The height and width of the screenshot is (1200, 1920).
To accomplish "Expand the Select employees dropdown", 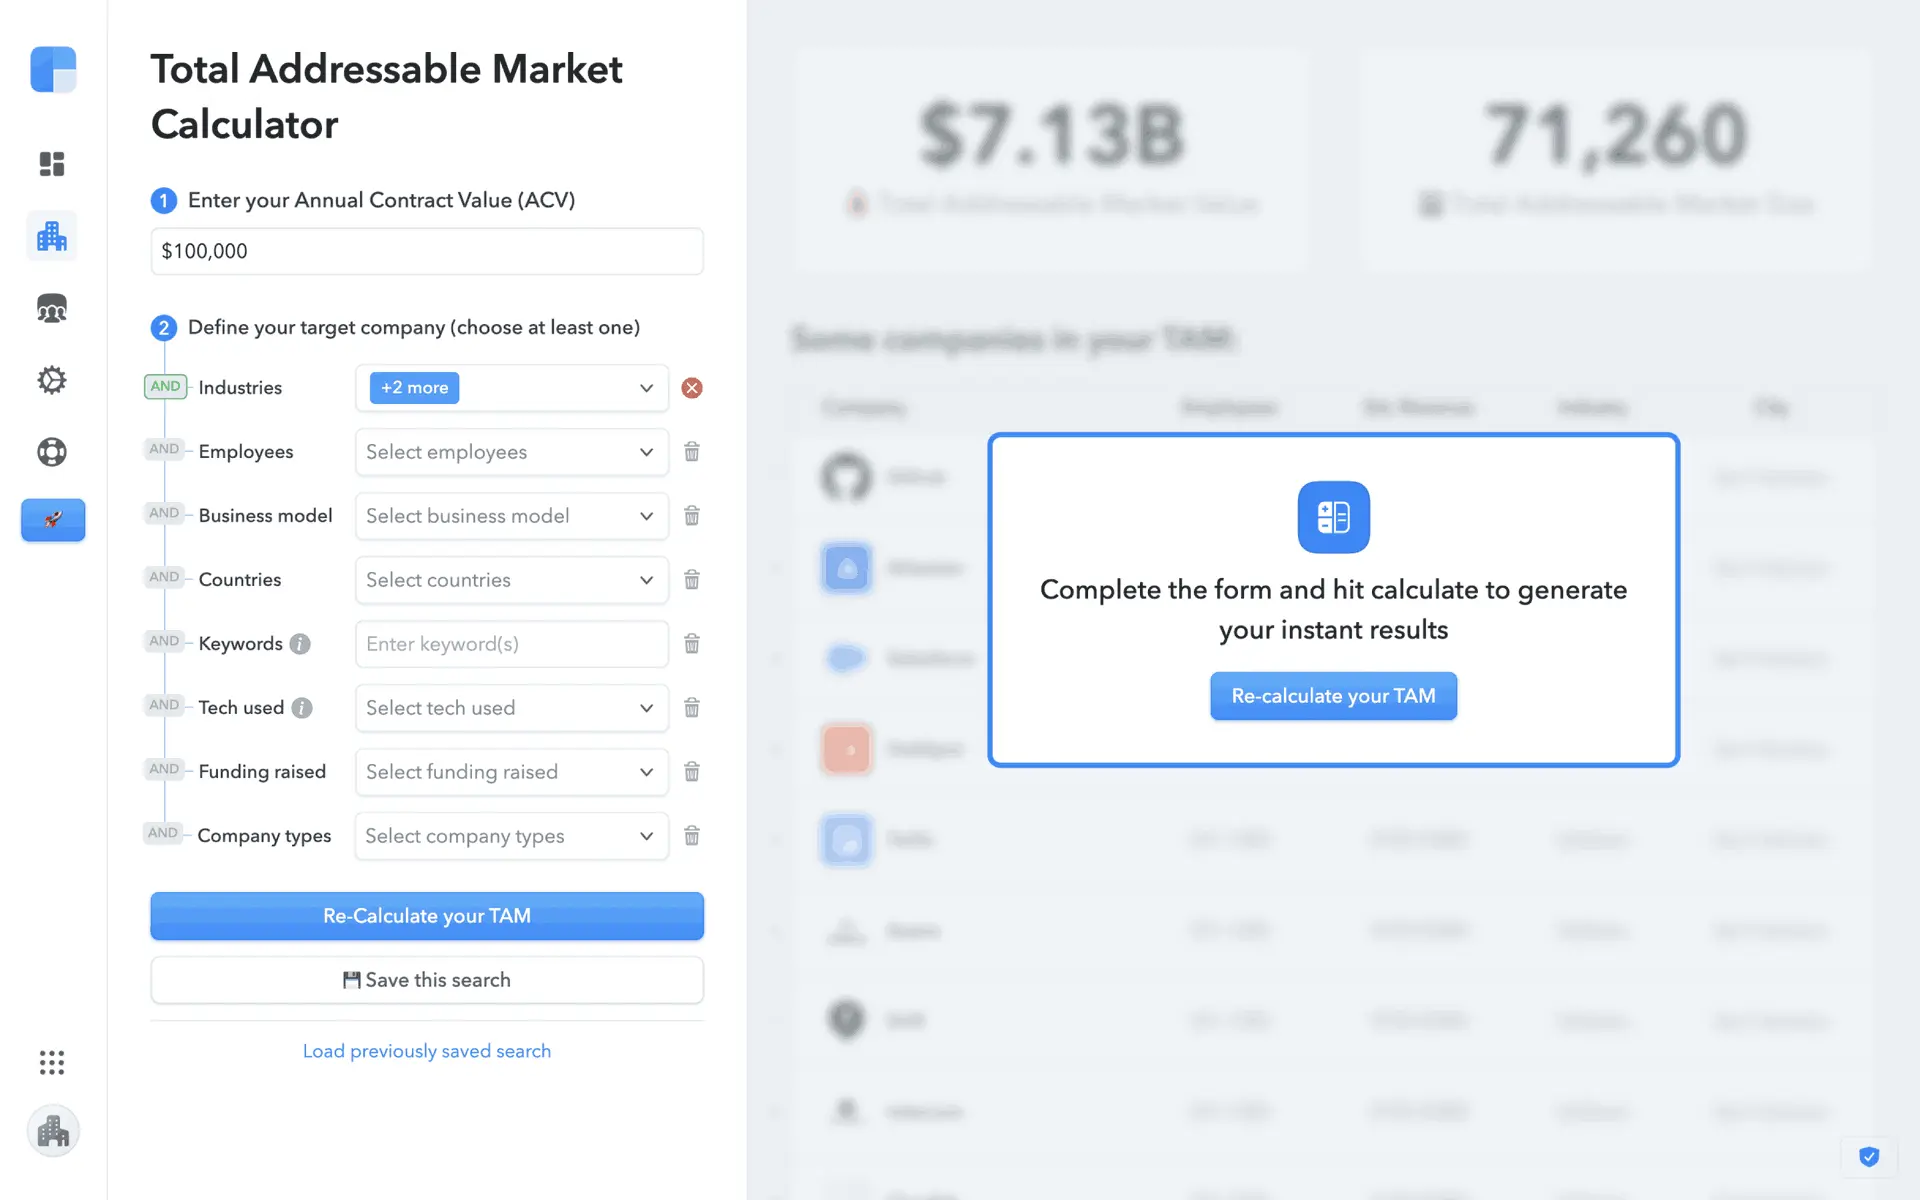I will 511,452.
